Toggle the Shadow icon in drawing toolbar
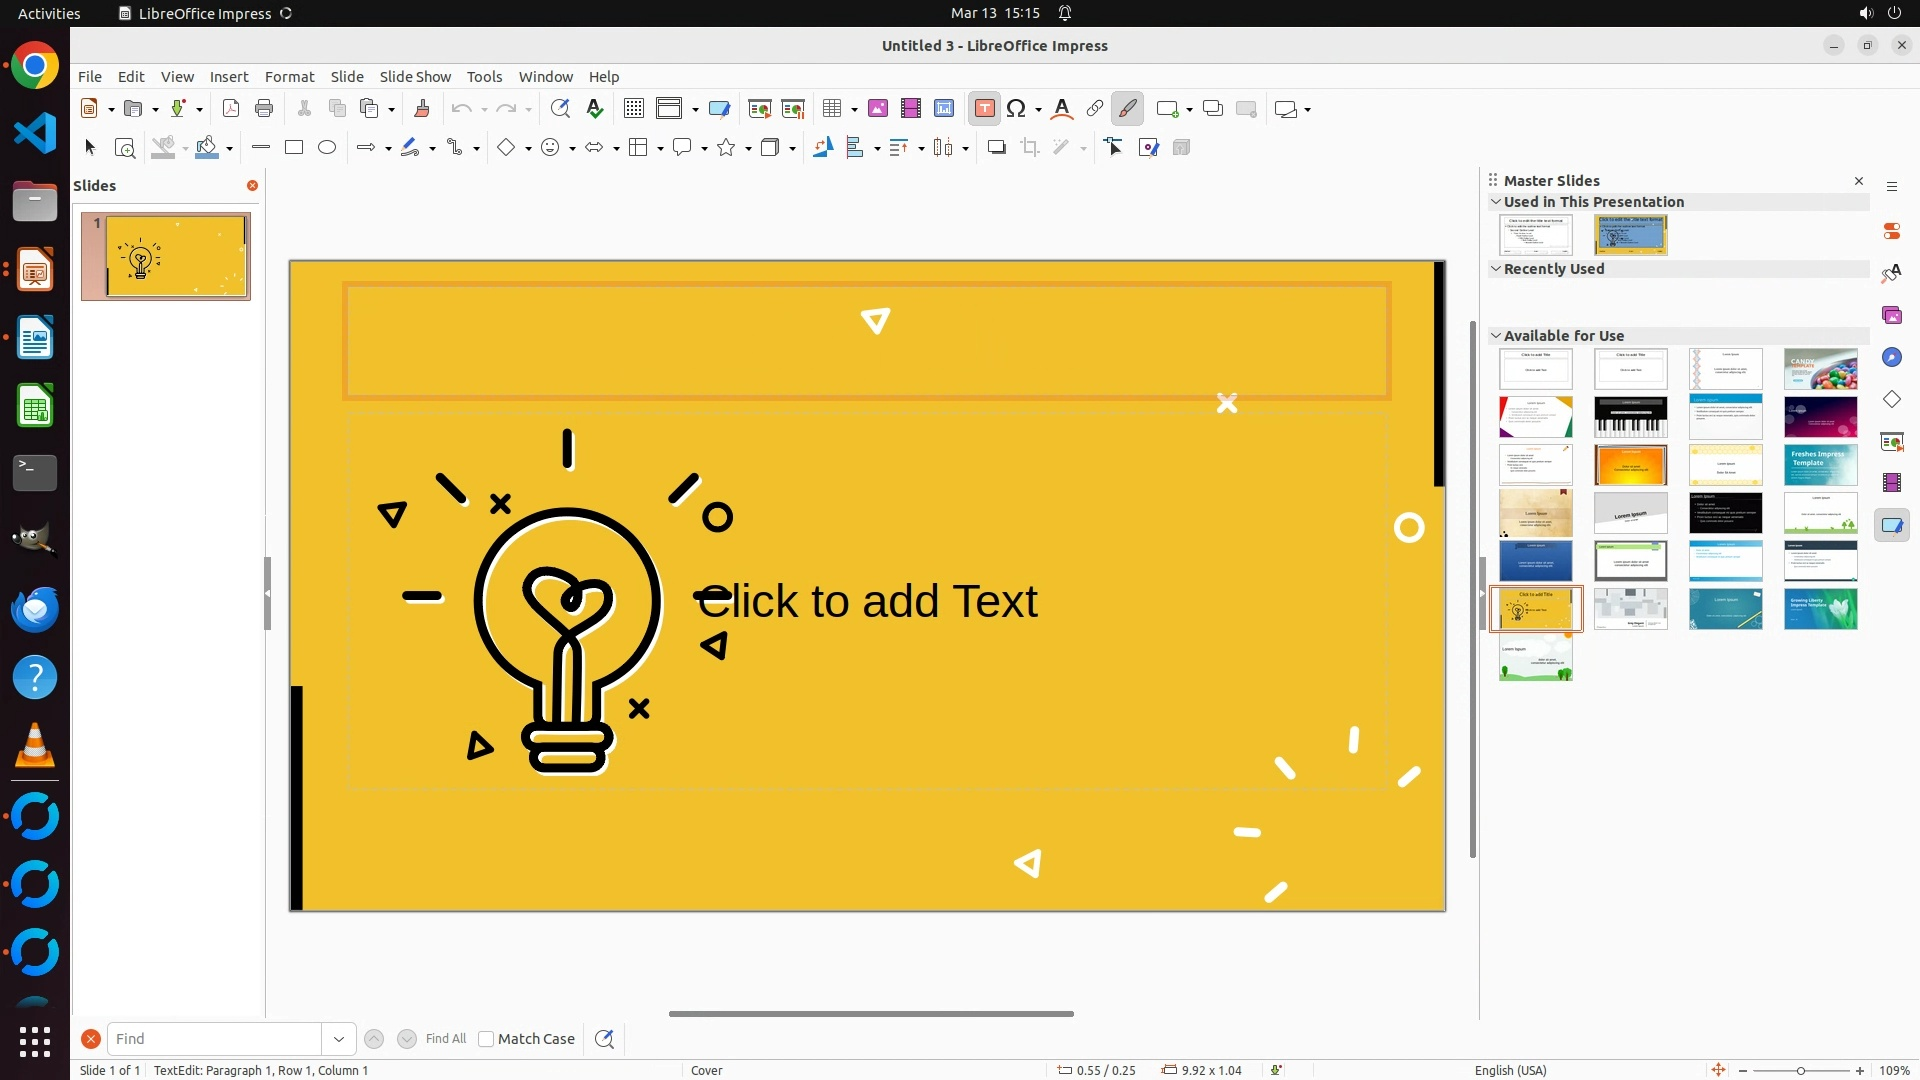Viewport: 1920px width, 1080px height. click(x=997, y=148)
